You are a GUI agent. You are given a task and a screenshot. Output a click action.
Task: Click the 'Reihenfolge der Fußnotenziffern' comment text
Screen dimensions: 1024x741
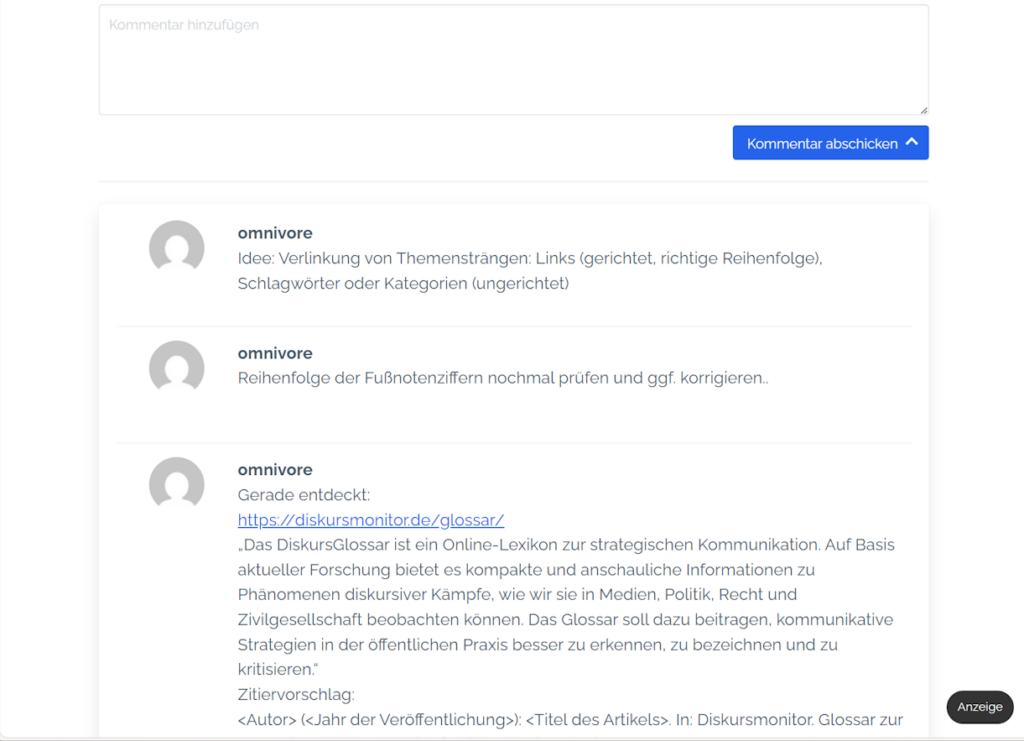tap(503, 378)
